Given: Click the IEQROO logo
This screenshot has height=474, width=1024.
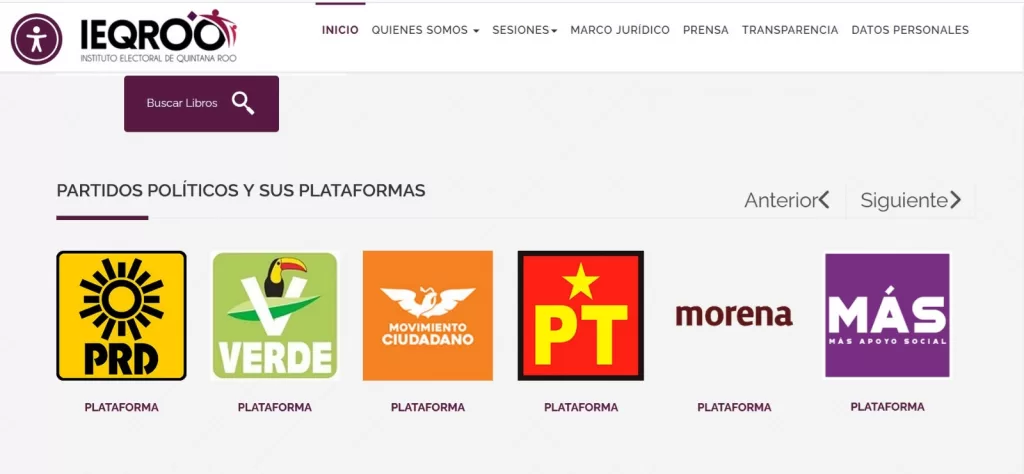Looking at the screenshot, I should [x=159, y=37].
